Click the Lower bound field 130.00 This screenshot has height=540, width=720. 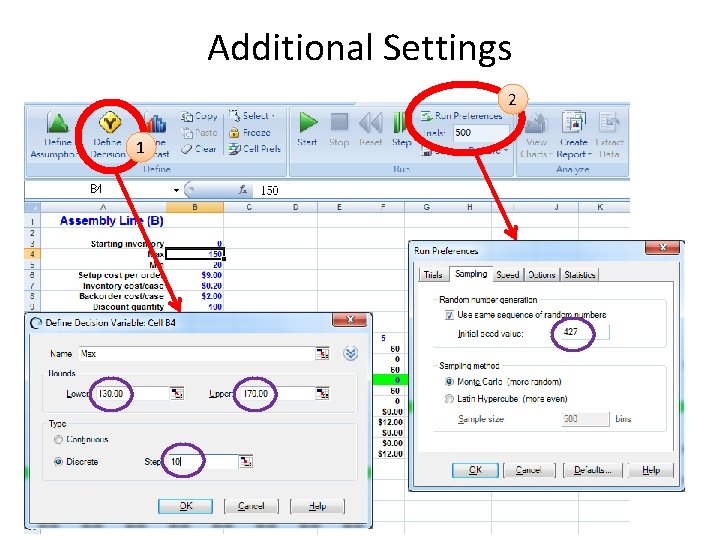point(132,394)
